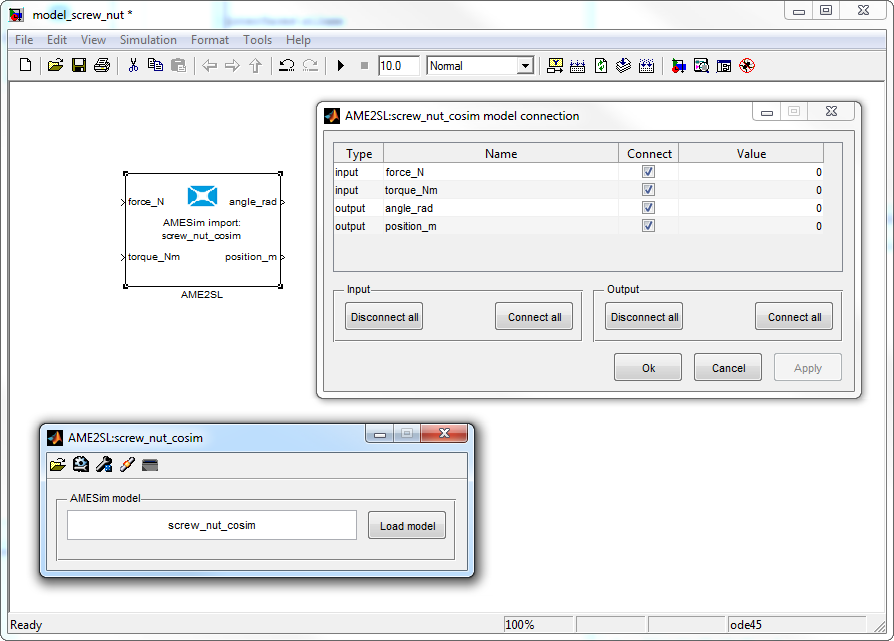This screenshot has height=641, width=894.
Task: Uncheck Connect for angle_rad output
Action: 648,208
